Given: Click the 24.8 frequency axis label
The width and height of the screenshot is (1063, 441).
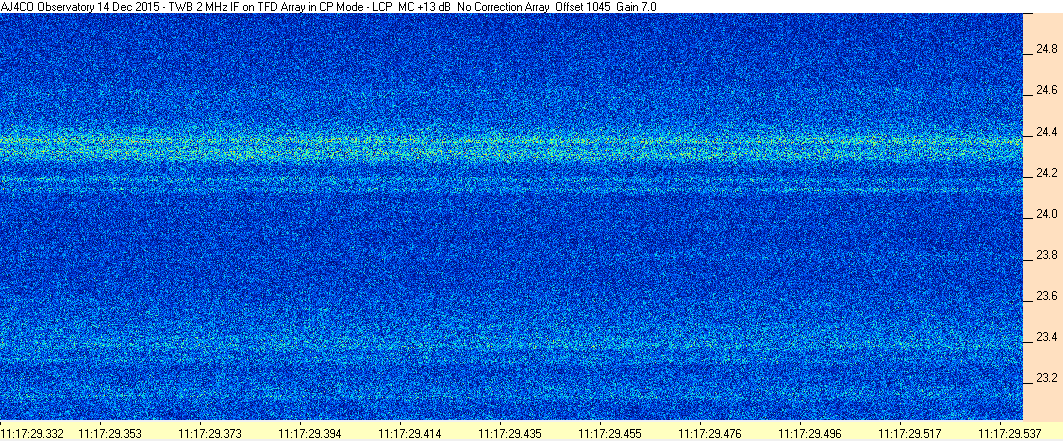Looking at the screenshot, I should pos(1047,49).
